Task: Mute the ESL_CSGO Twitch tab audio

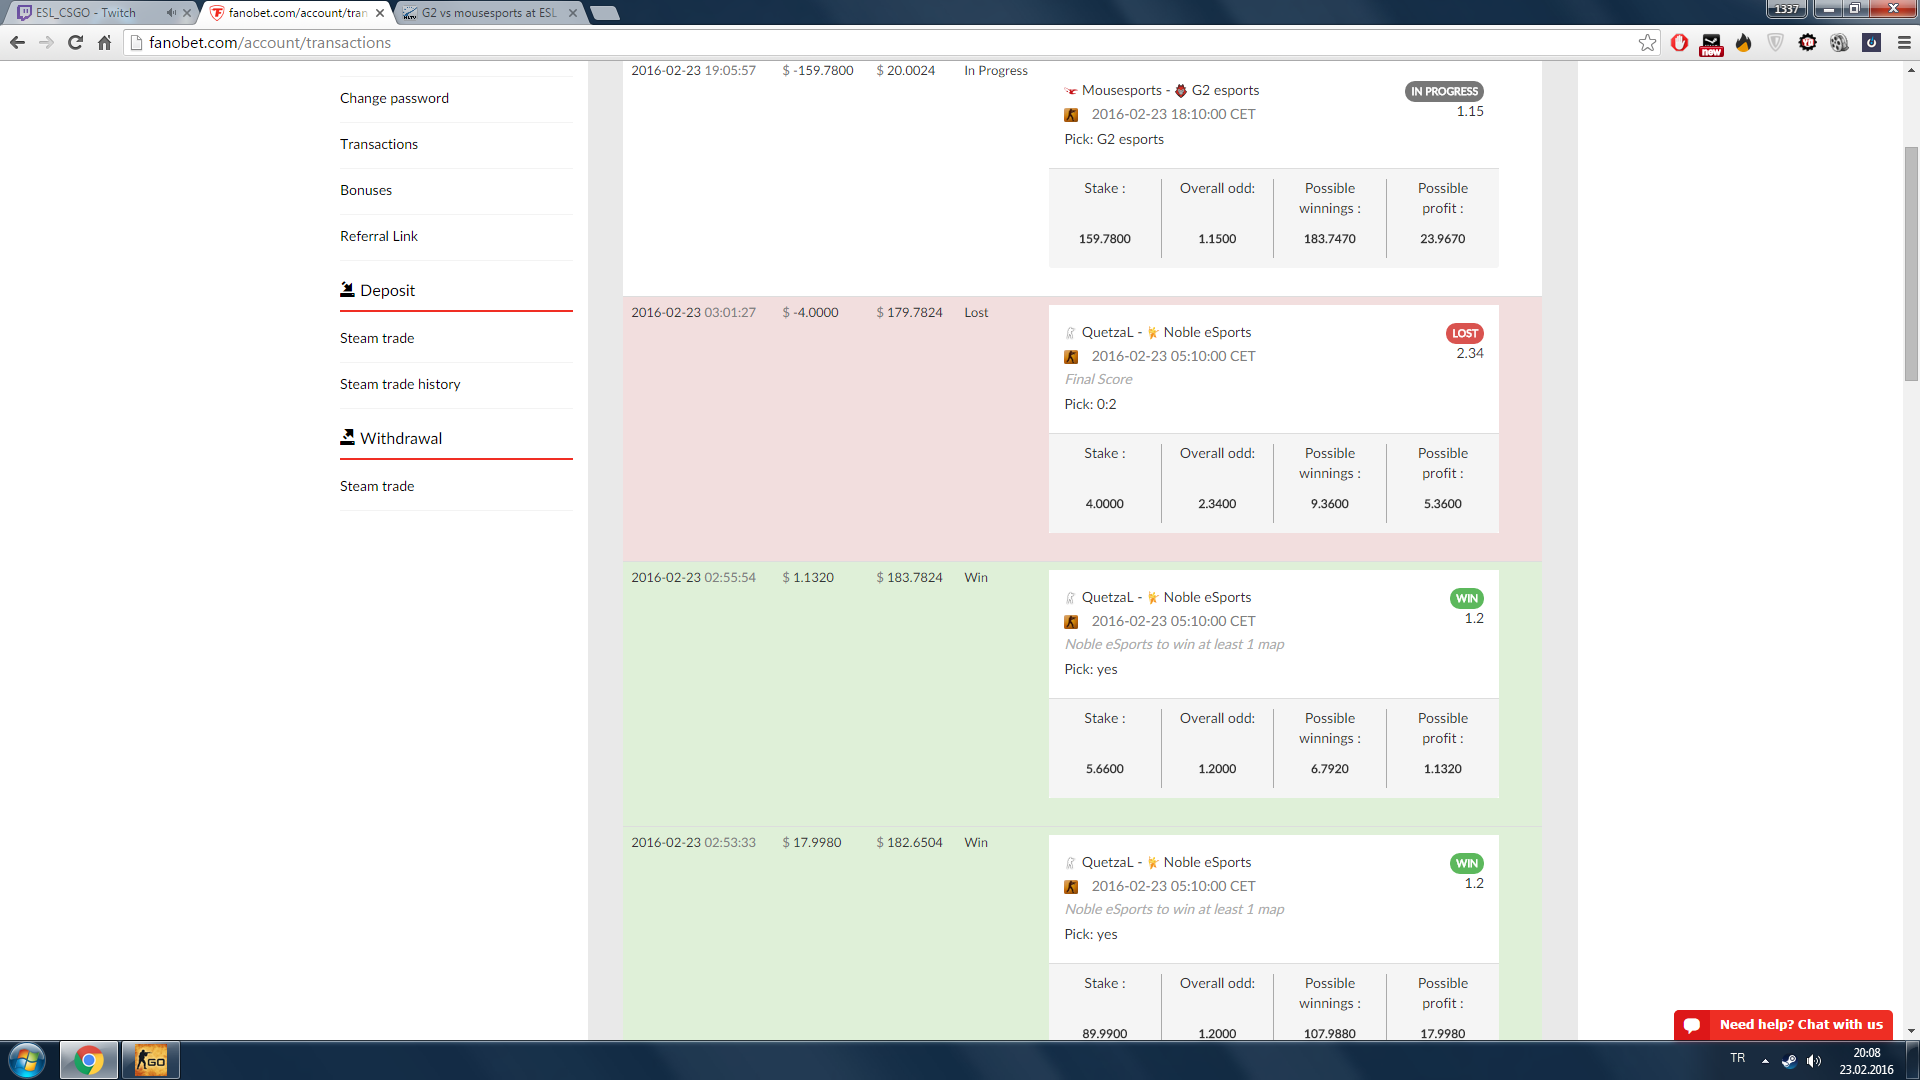Action: click(x=171, y=13)
